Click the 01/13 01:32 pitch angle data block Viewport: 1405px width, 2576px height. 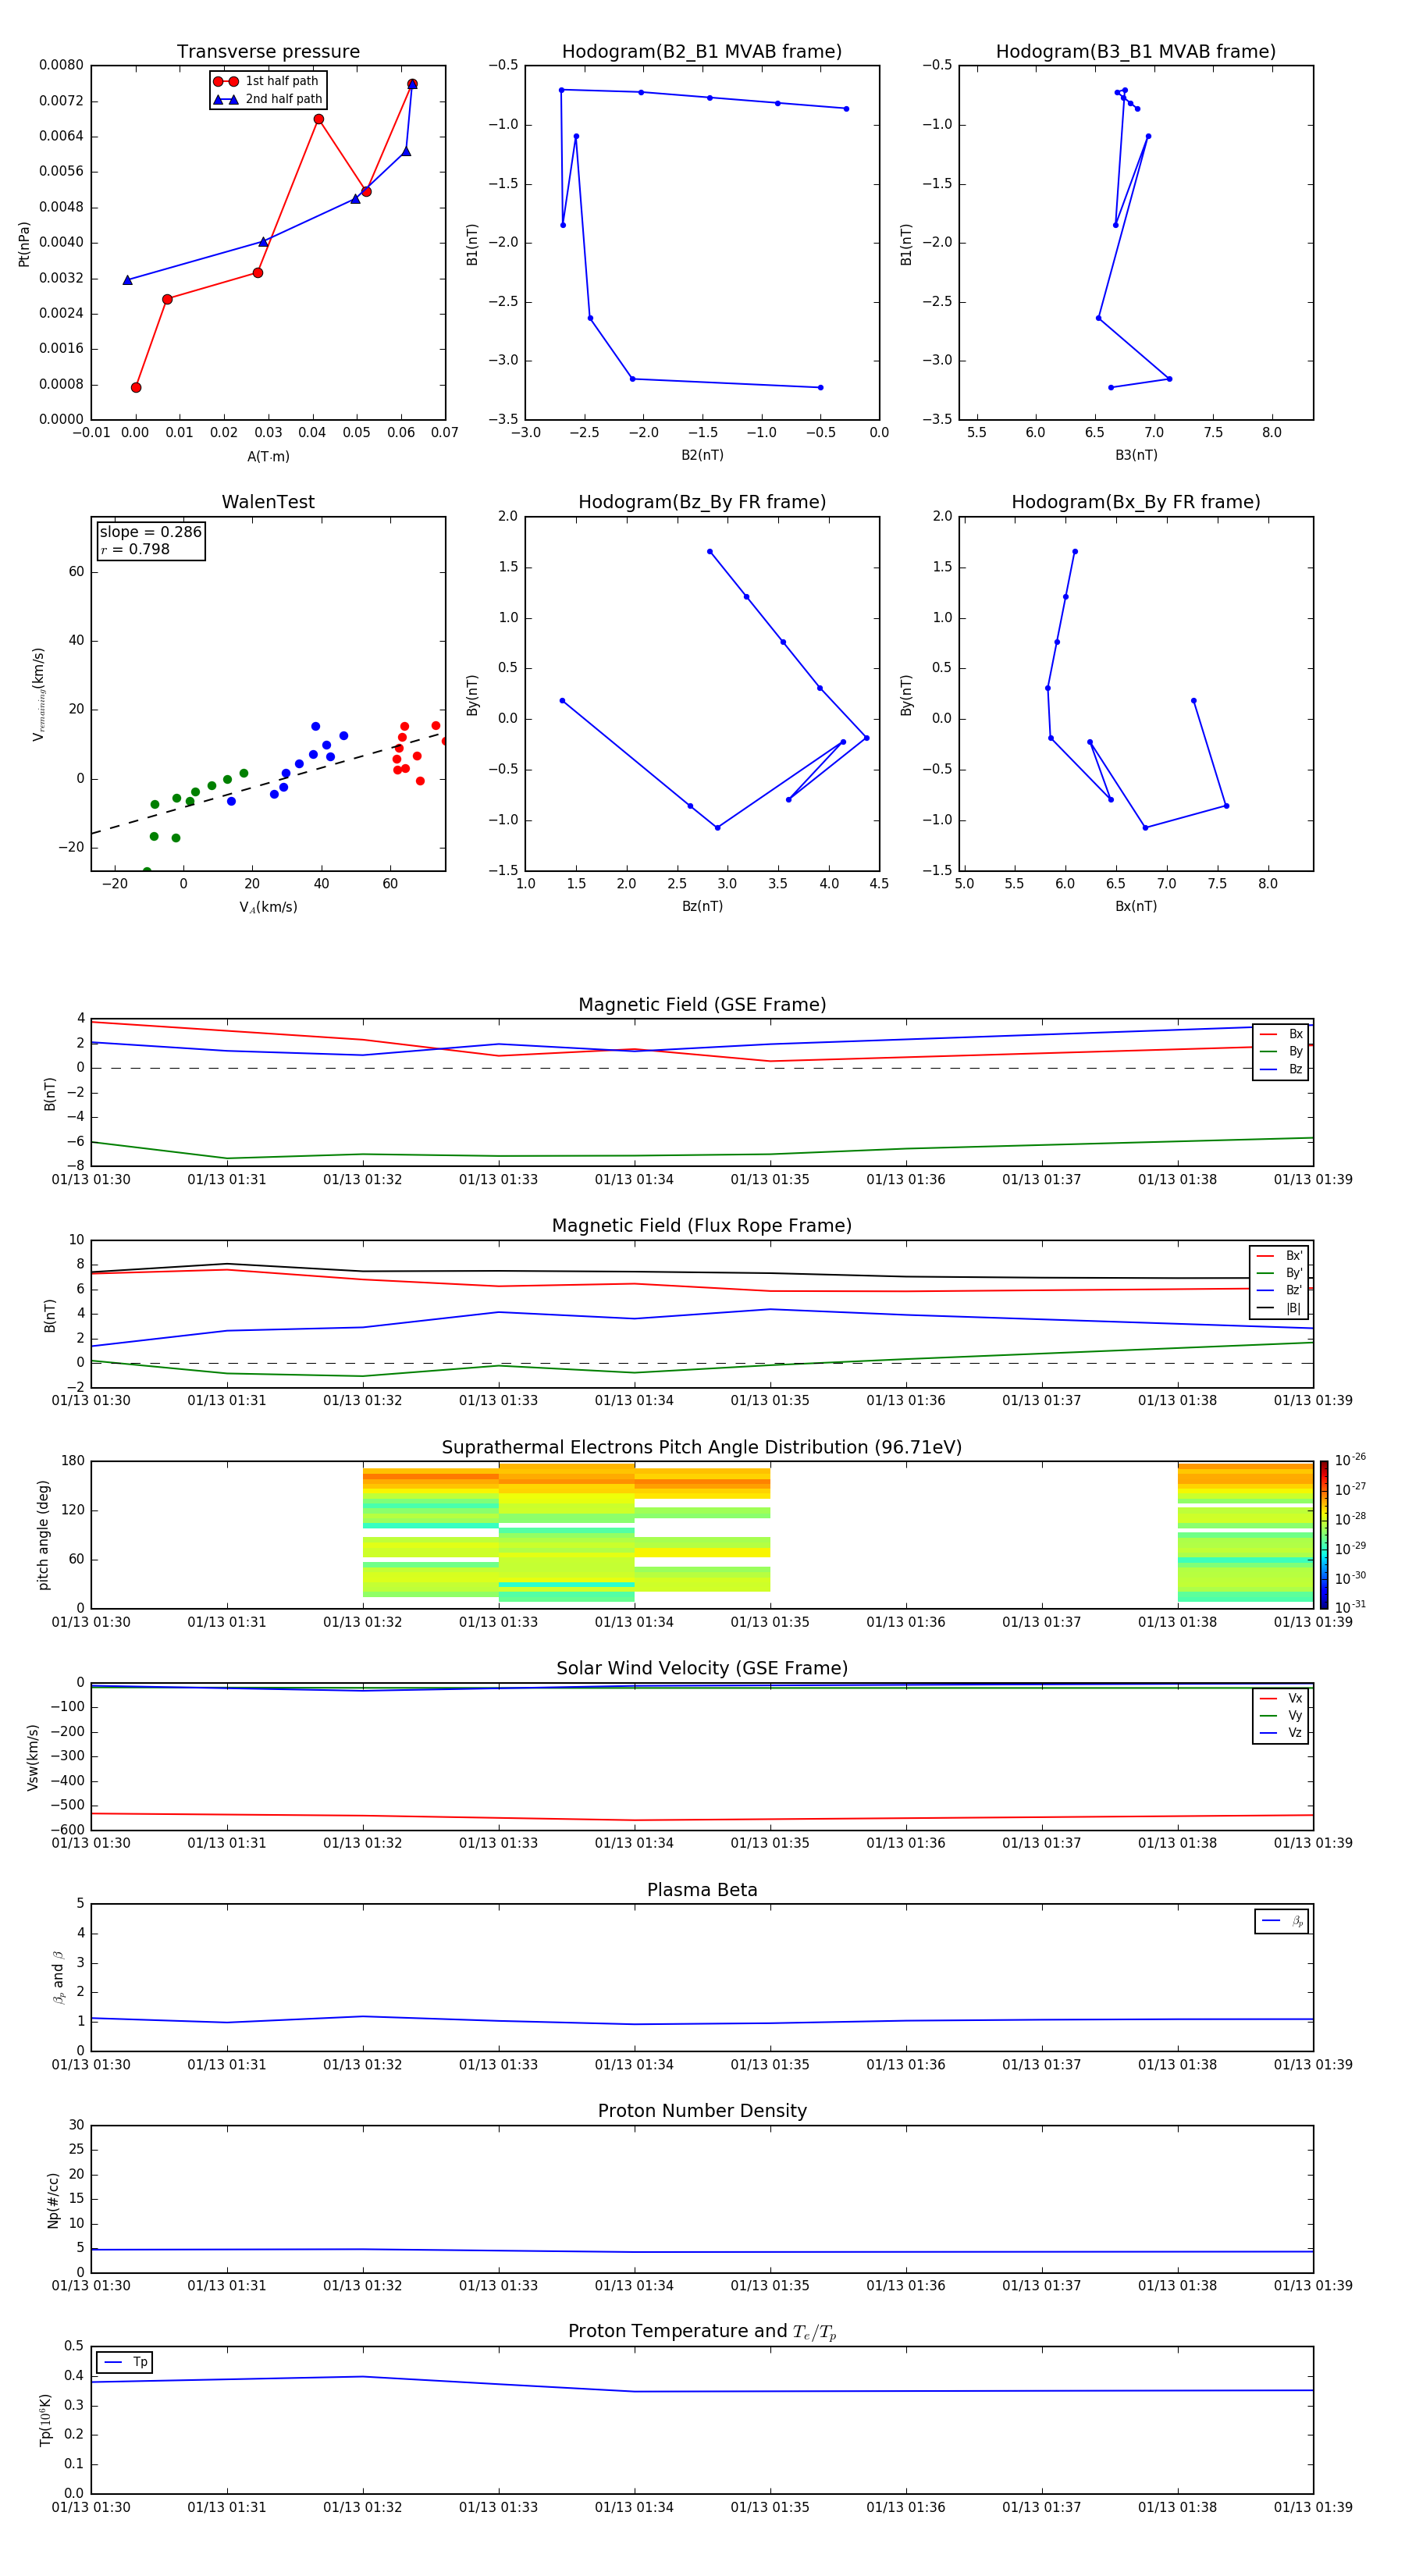pyautogui.click(x=430, y=1532)
